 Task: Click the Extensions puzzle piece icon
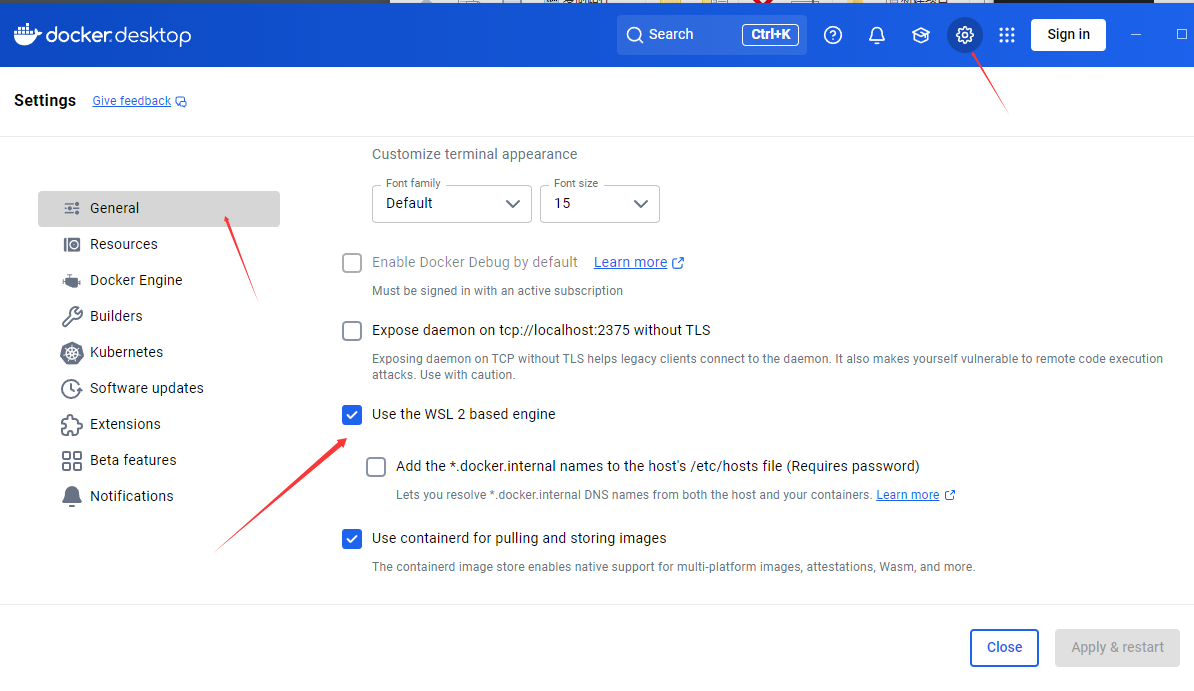[72, 424]
